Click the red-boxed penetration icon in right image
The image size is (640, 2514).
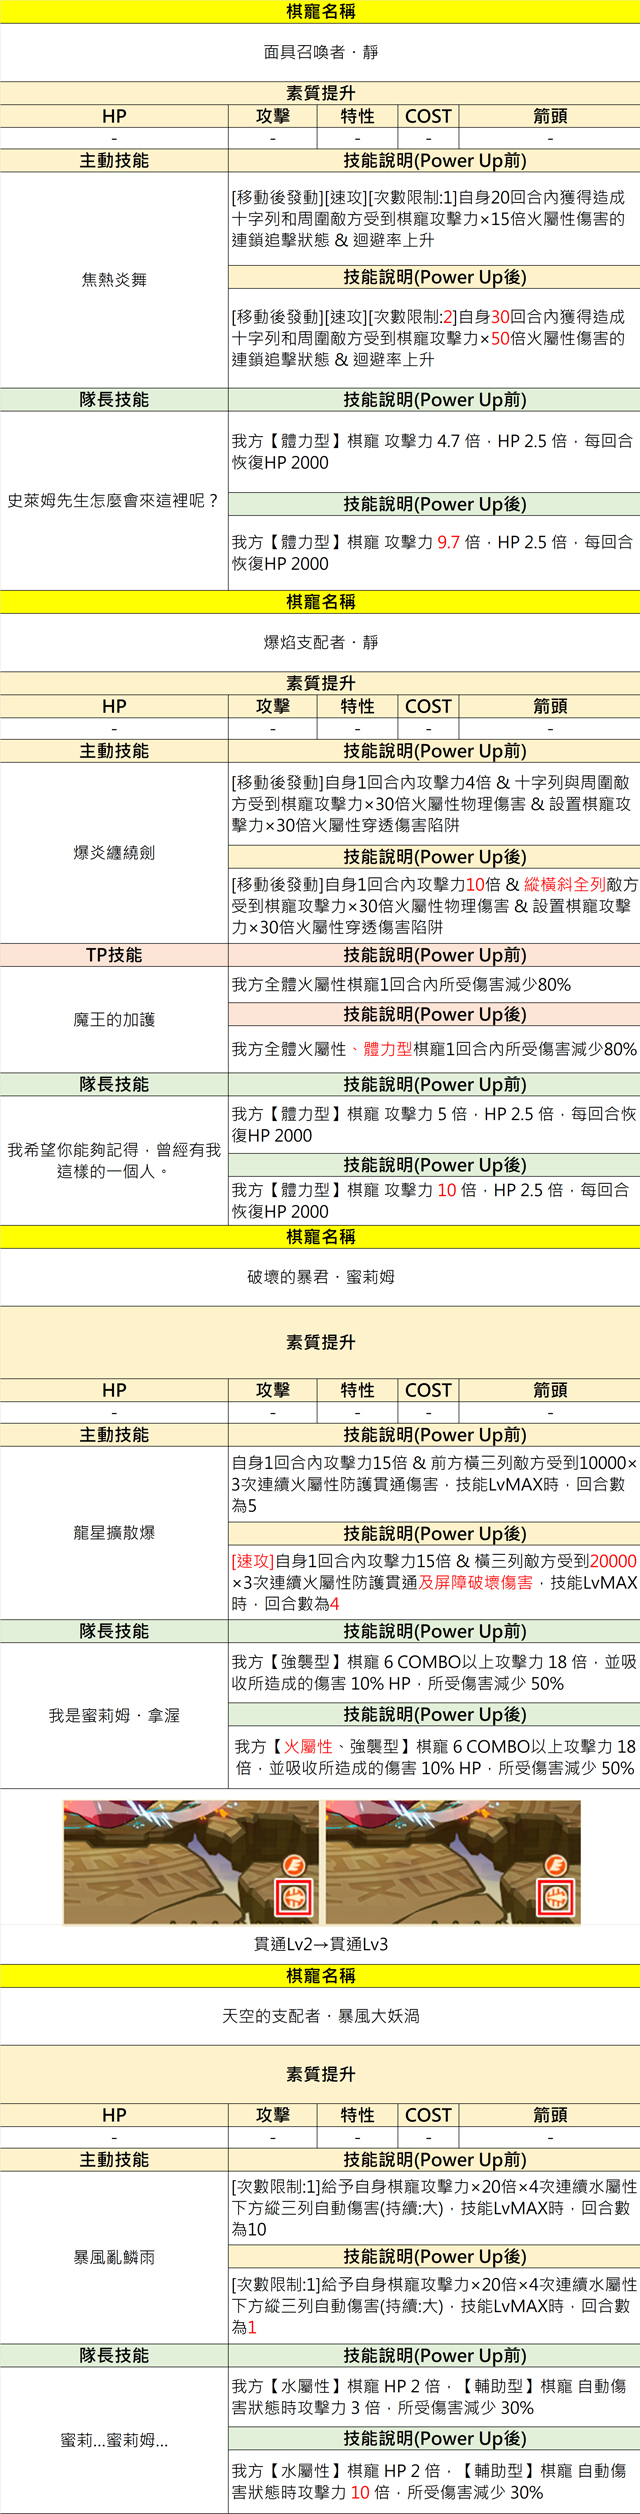pyautogui.click(x=556, y=1898)
